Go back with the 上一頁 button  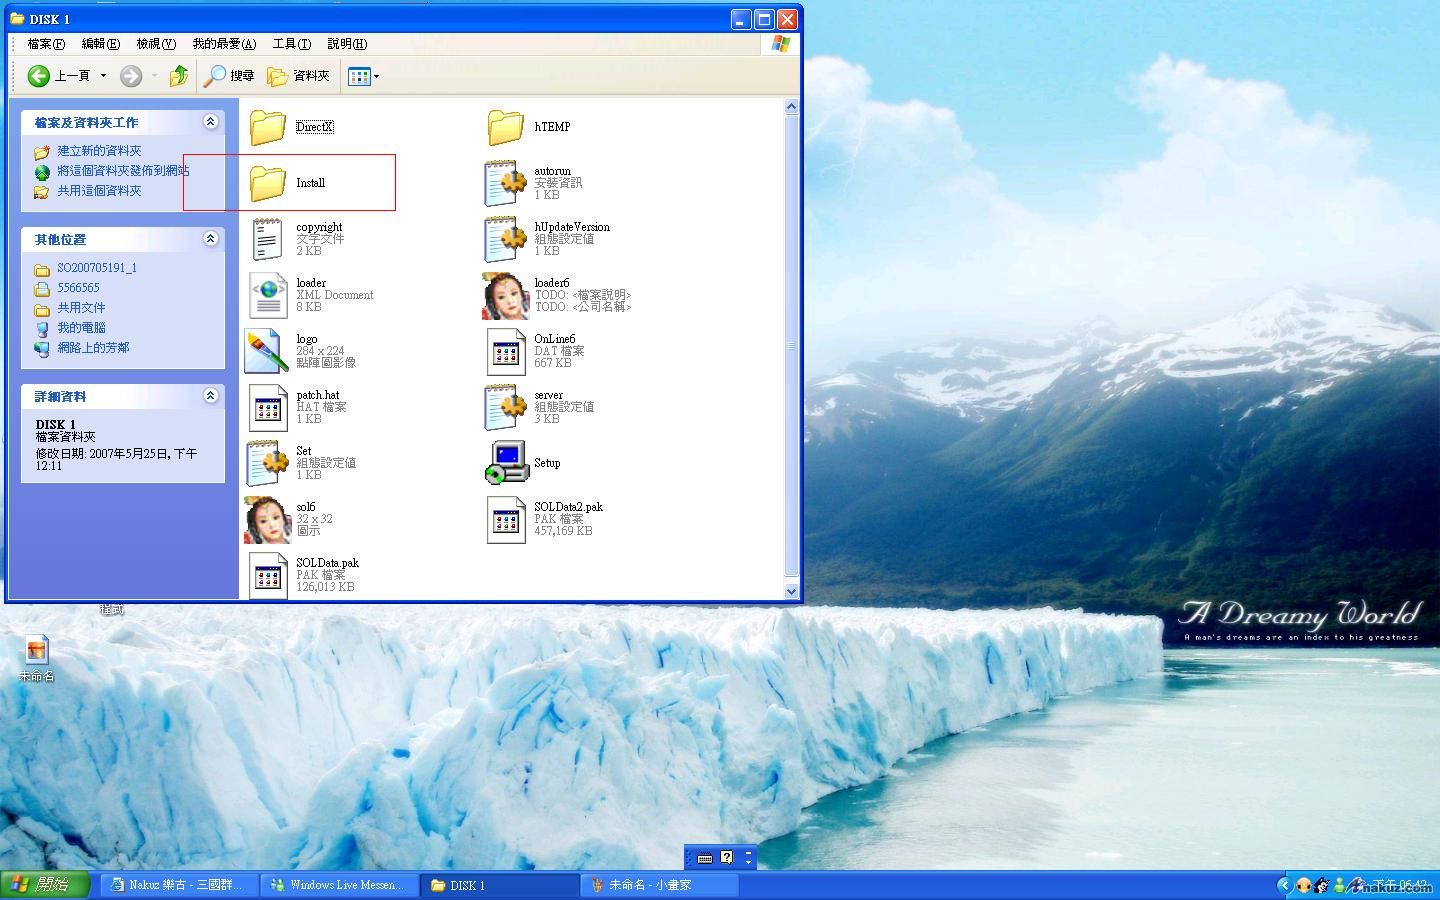58,76
